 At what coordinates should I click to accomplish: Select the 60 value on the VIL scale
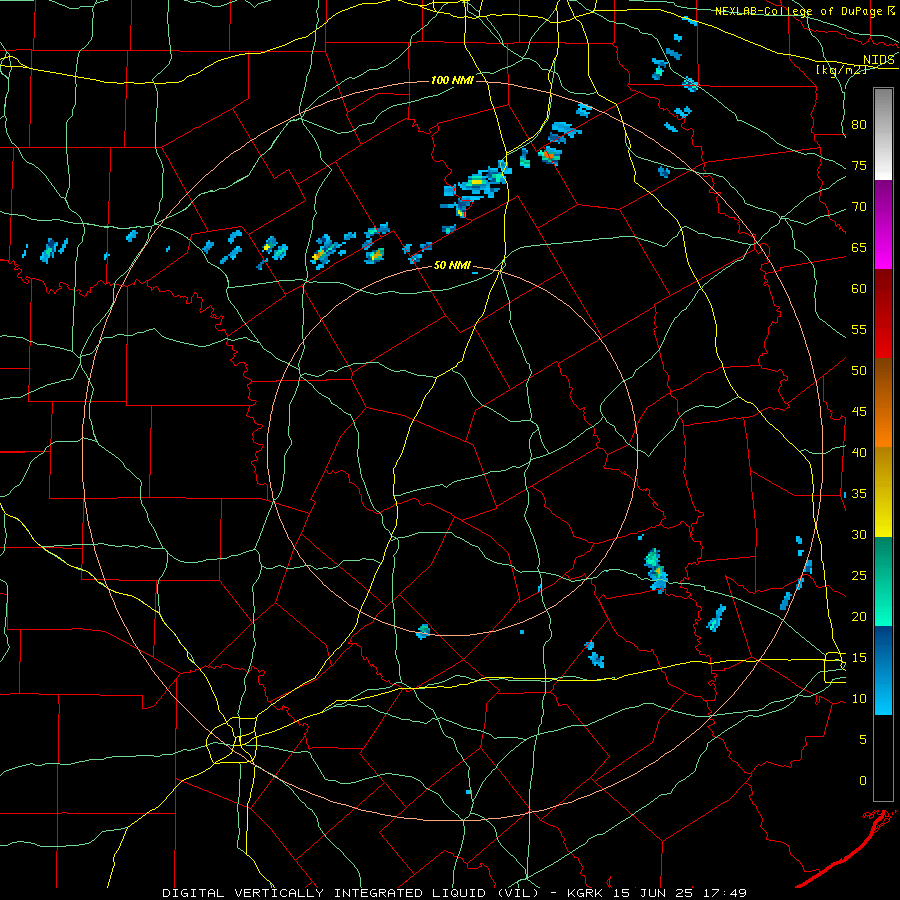click(859, 289)
